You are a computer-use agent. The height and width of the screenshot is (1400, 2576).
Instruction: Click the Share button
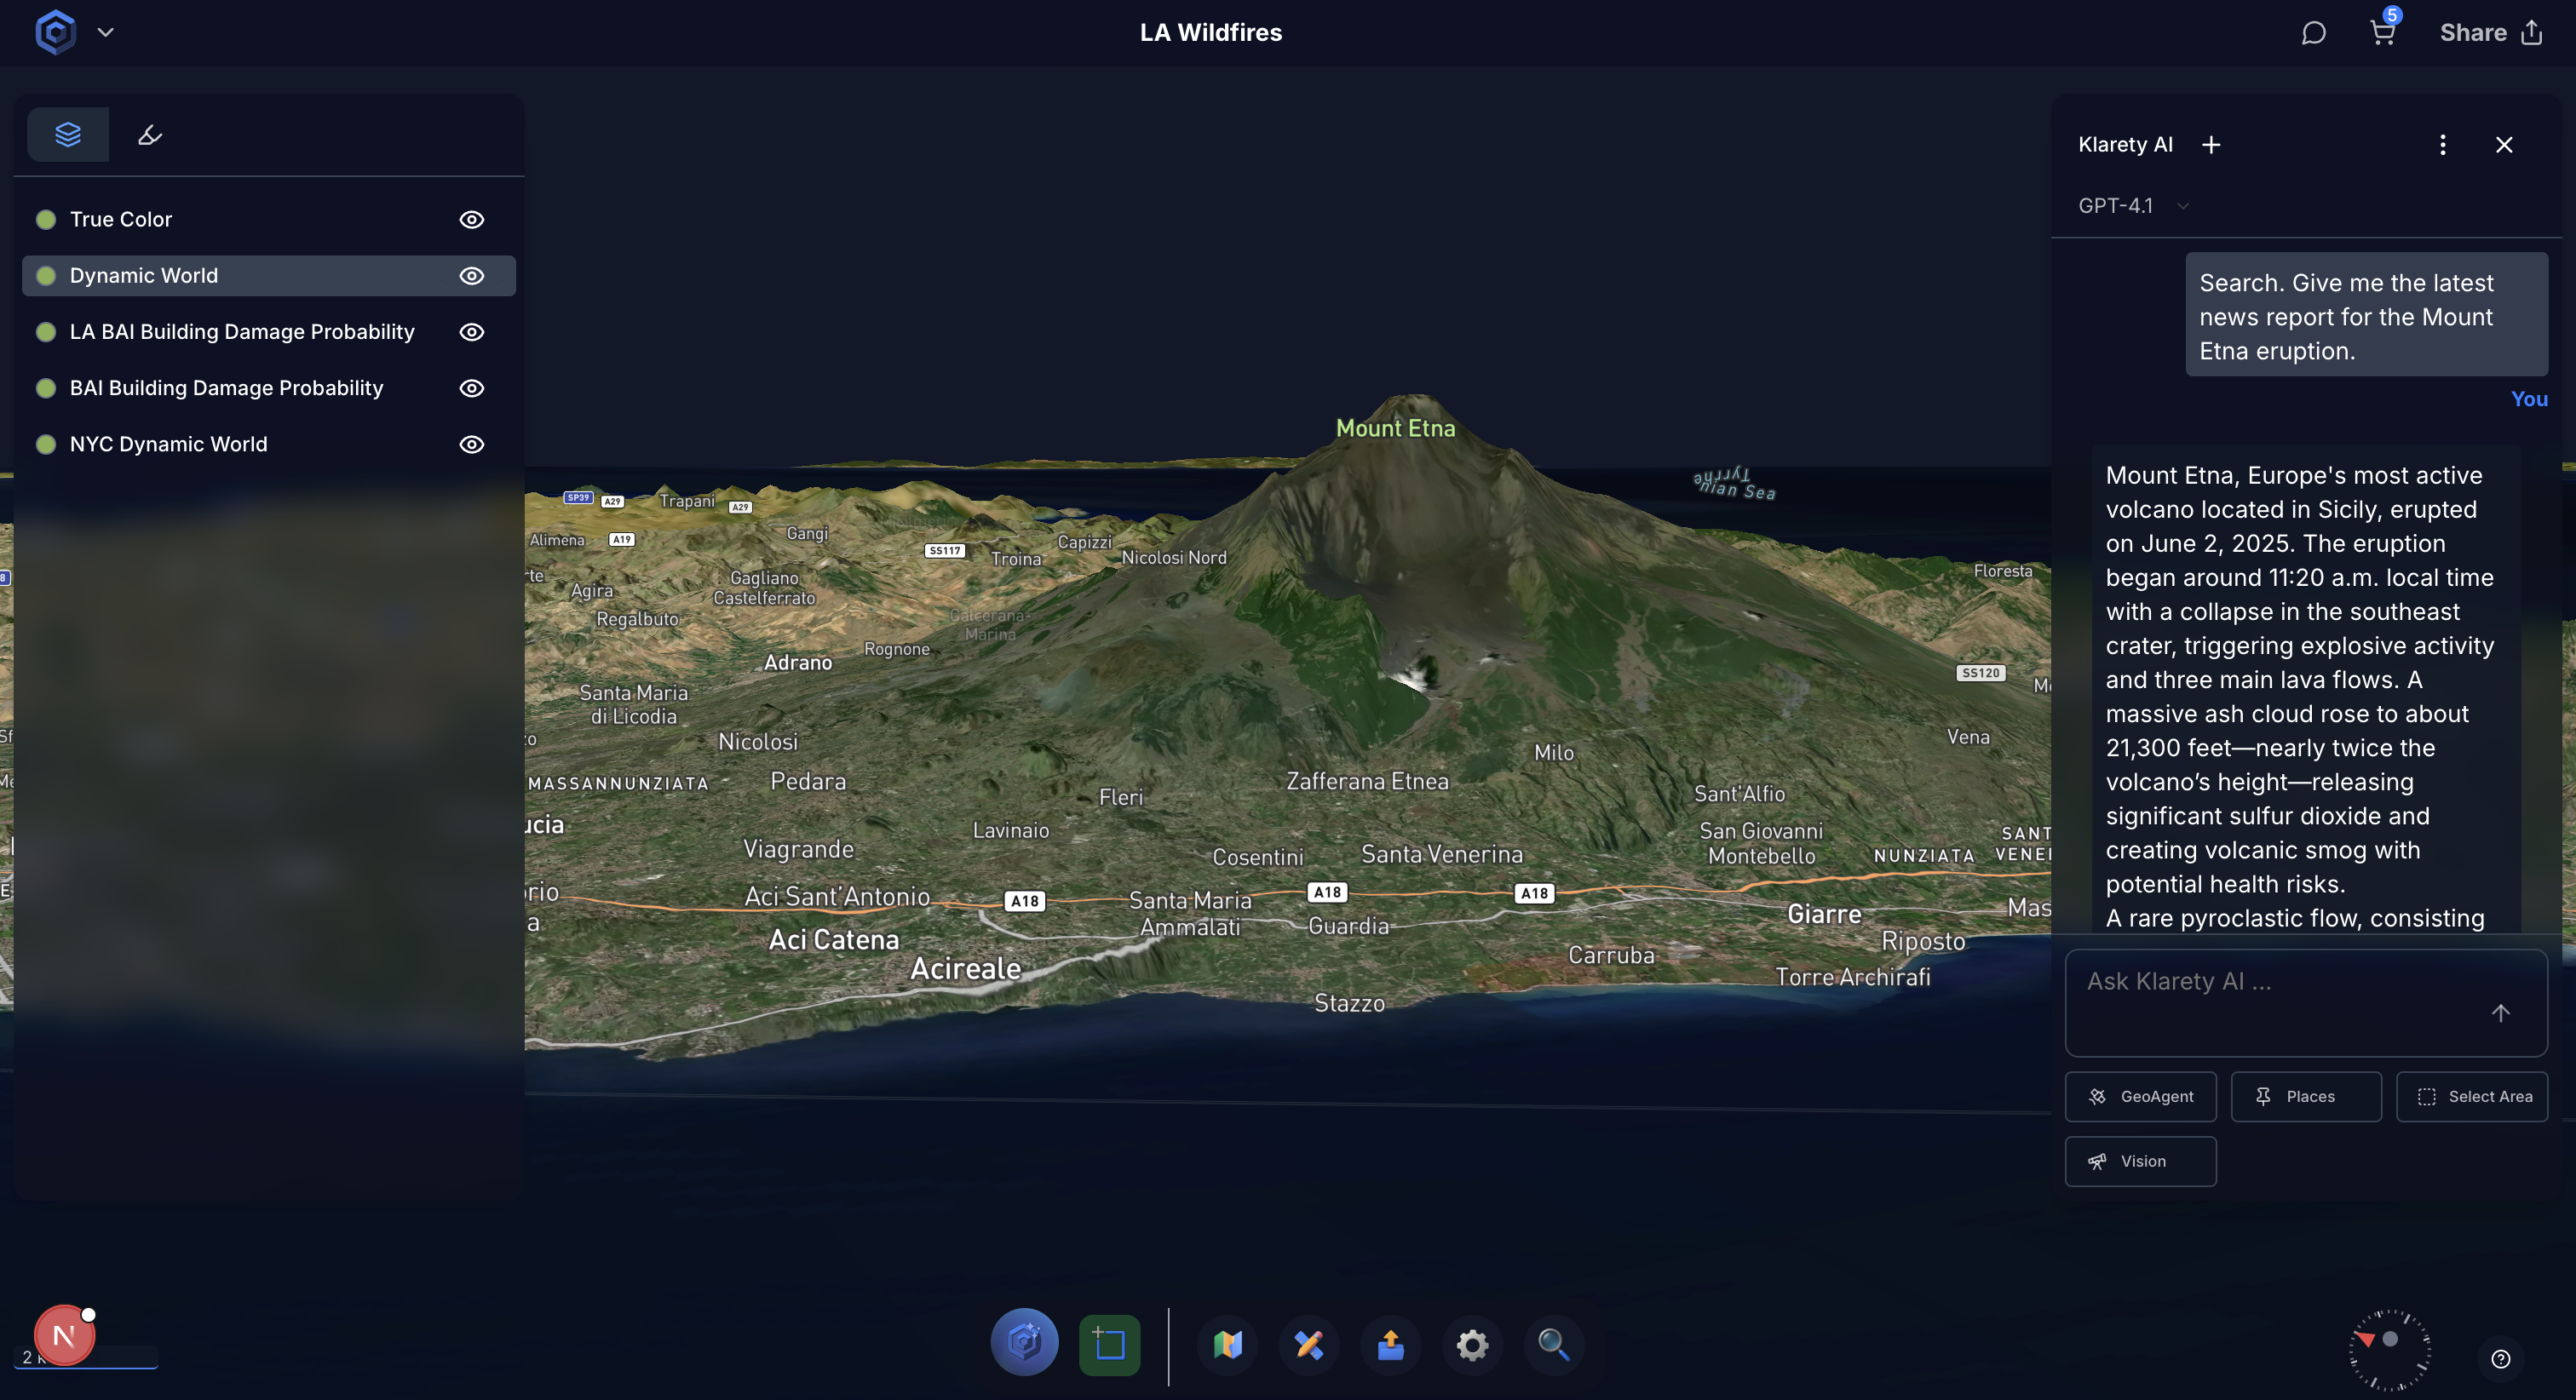click(2490, 33)
